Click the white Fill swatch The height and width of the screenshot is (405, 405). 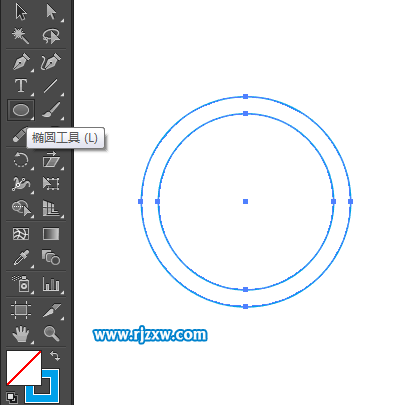(24, 368)
